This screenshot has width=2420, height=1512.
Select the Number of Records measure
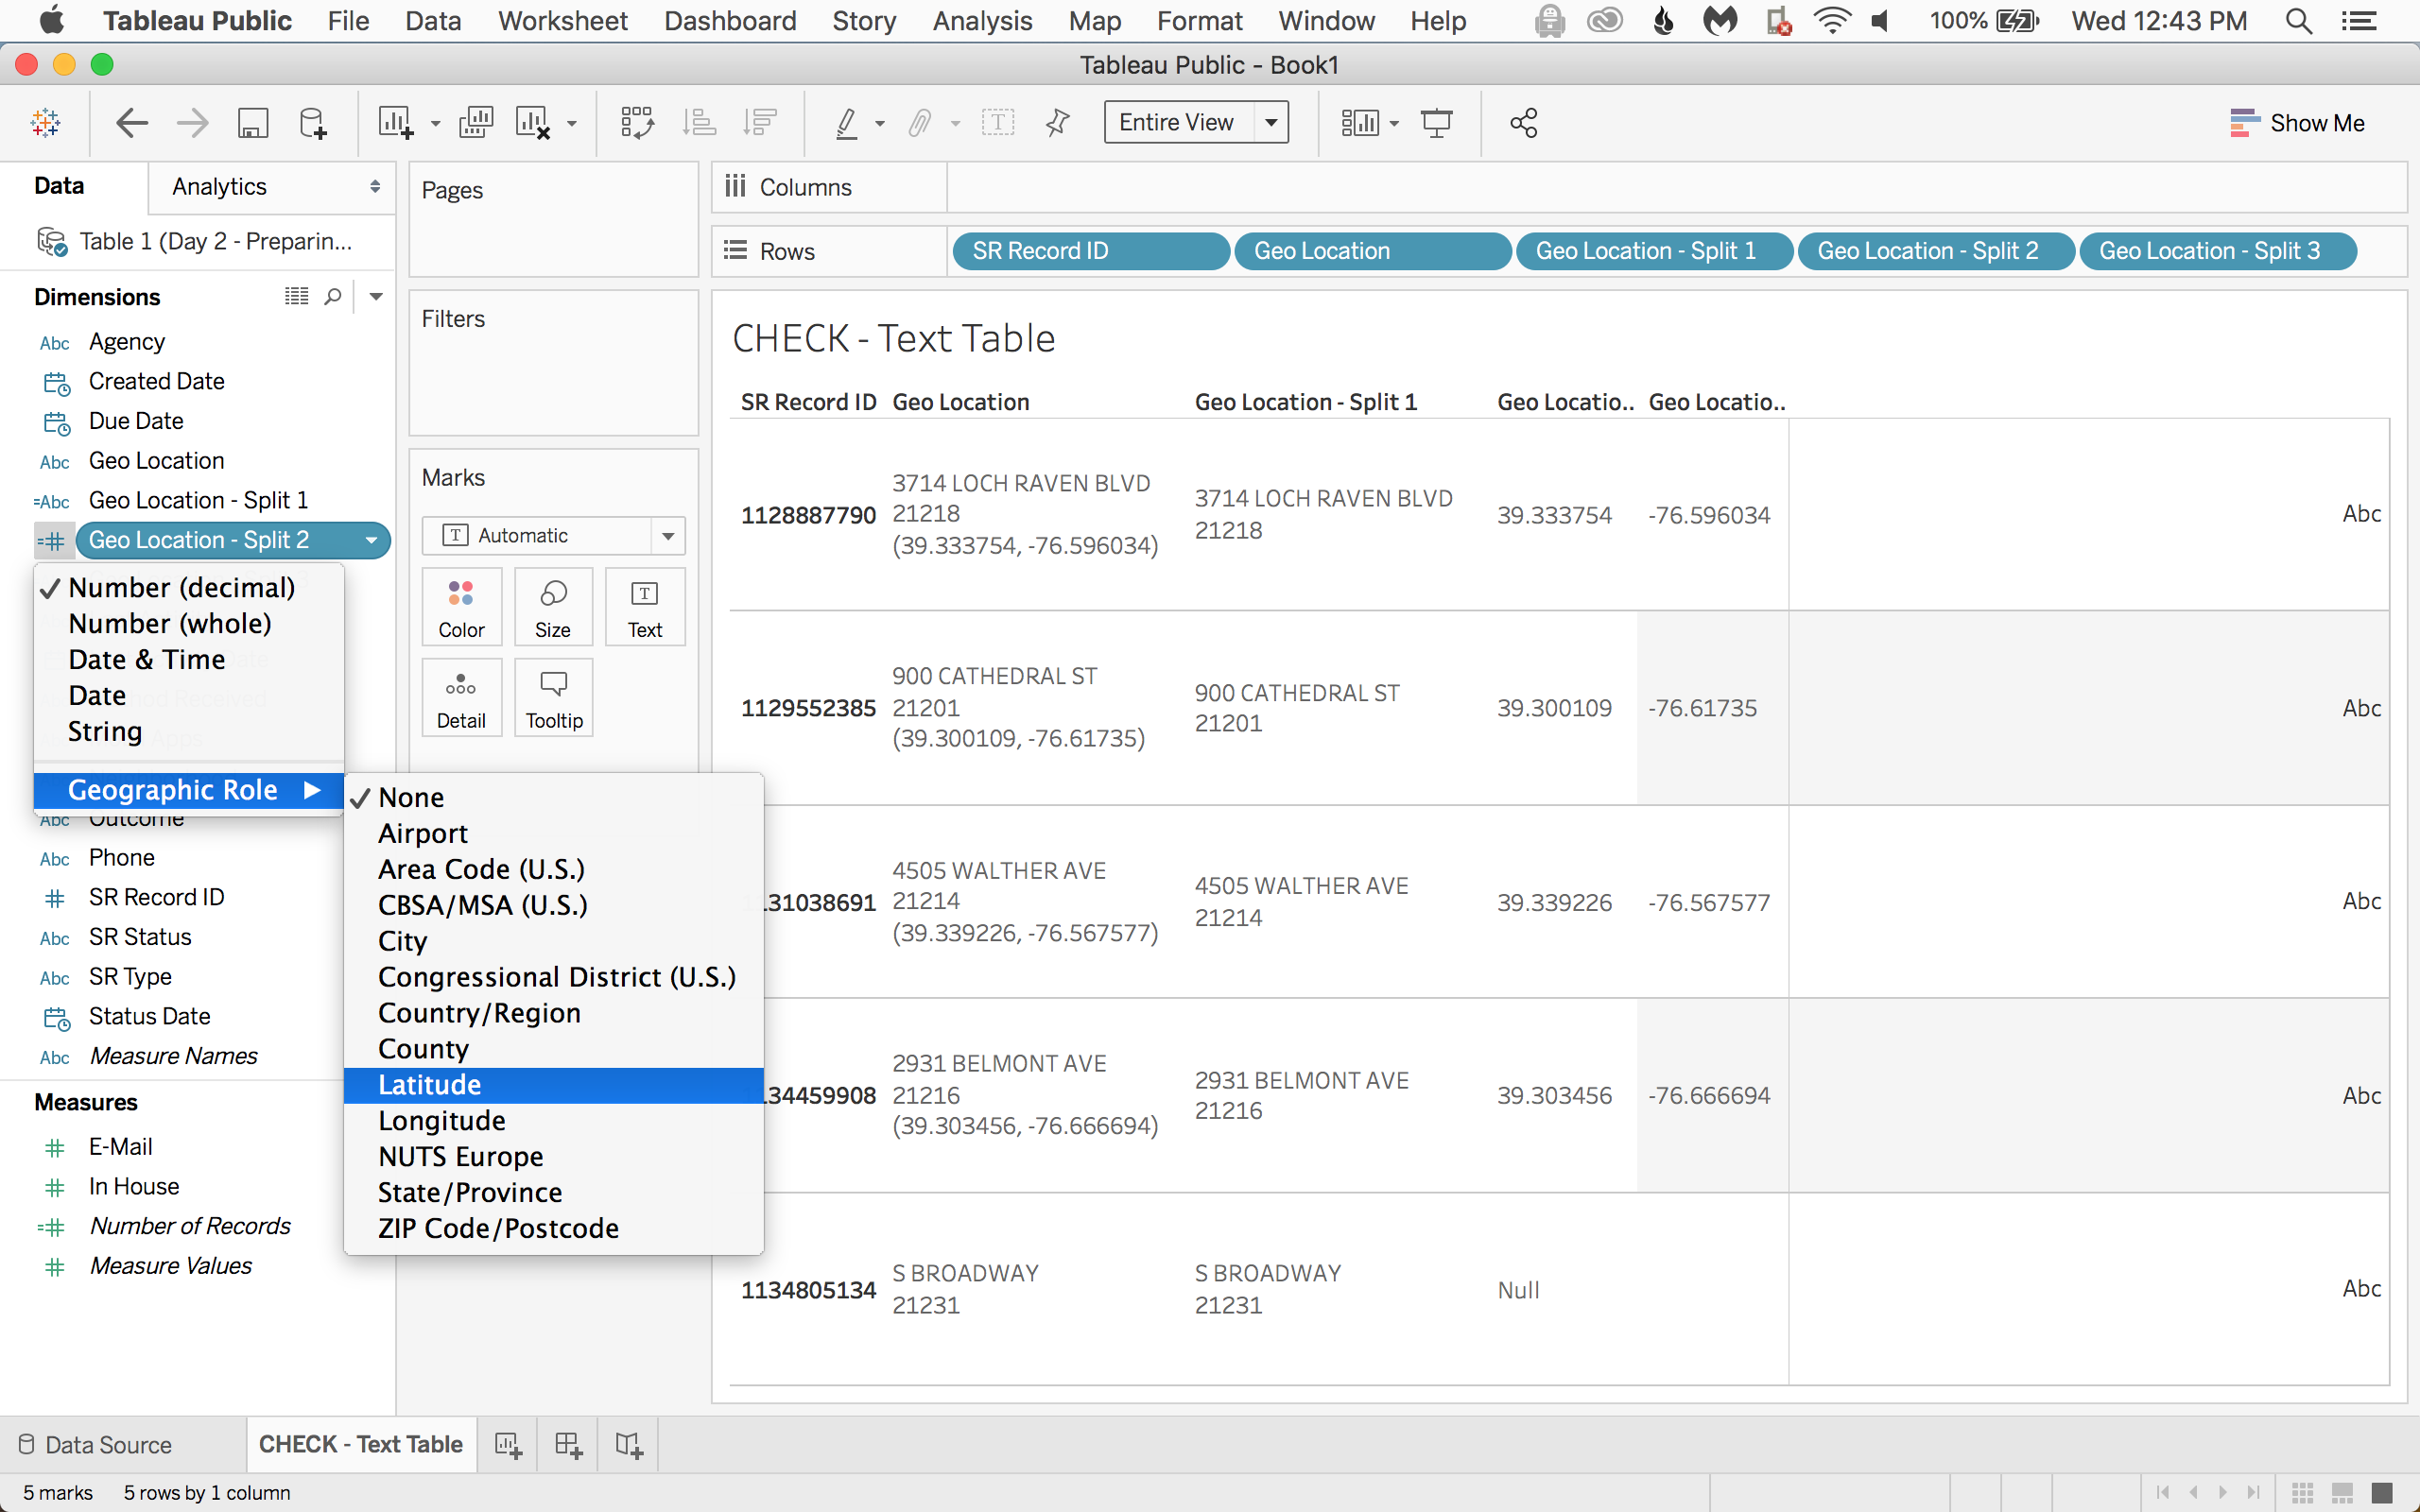[190, 1227]
